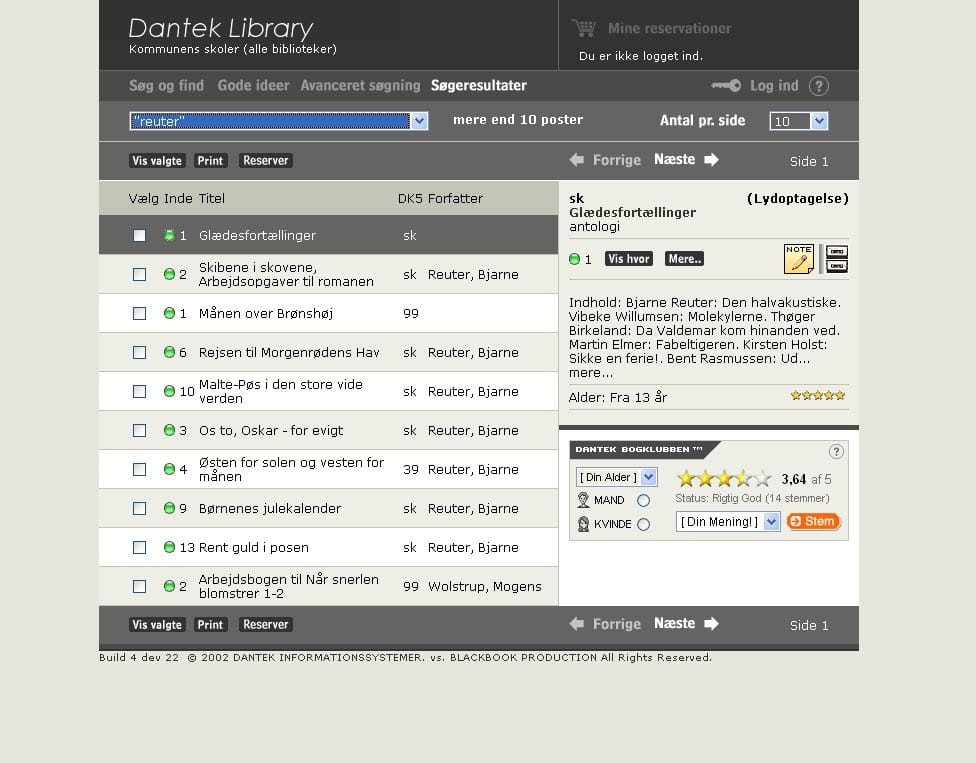976x763 pixels.
Task: Click the orange Stem vote button
Action: tap(814, 522)
